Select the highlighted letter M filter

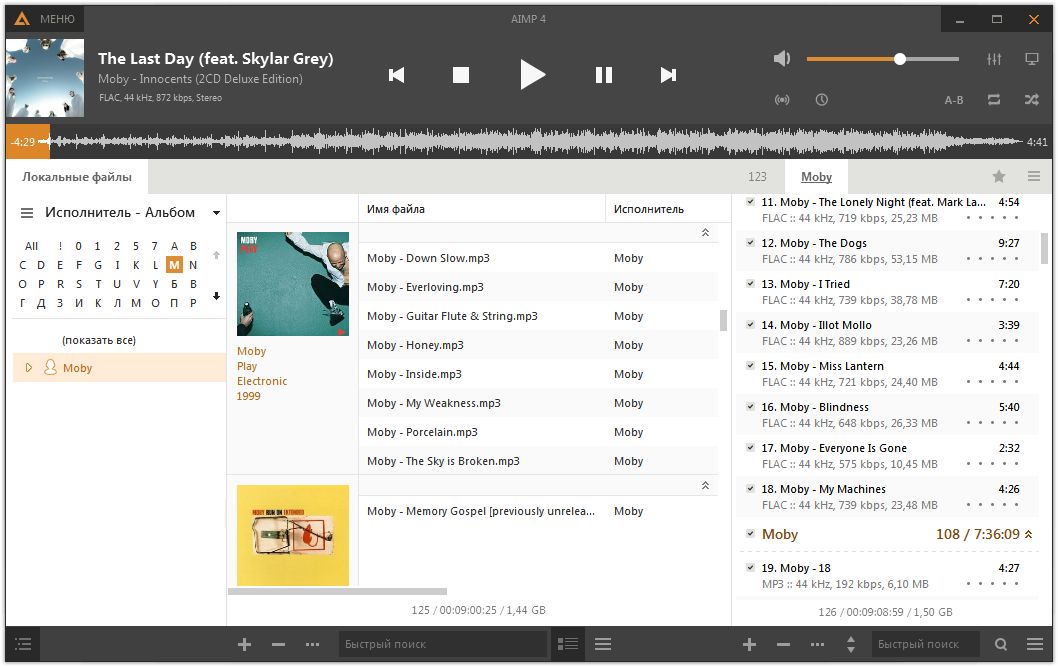tap(174, 265)
